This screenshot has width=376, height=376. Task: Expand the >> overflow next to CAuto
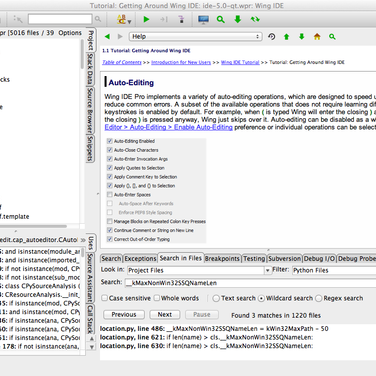(82, 240)
